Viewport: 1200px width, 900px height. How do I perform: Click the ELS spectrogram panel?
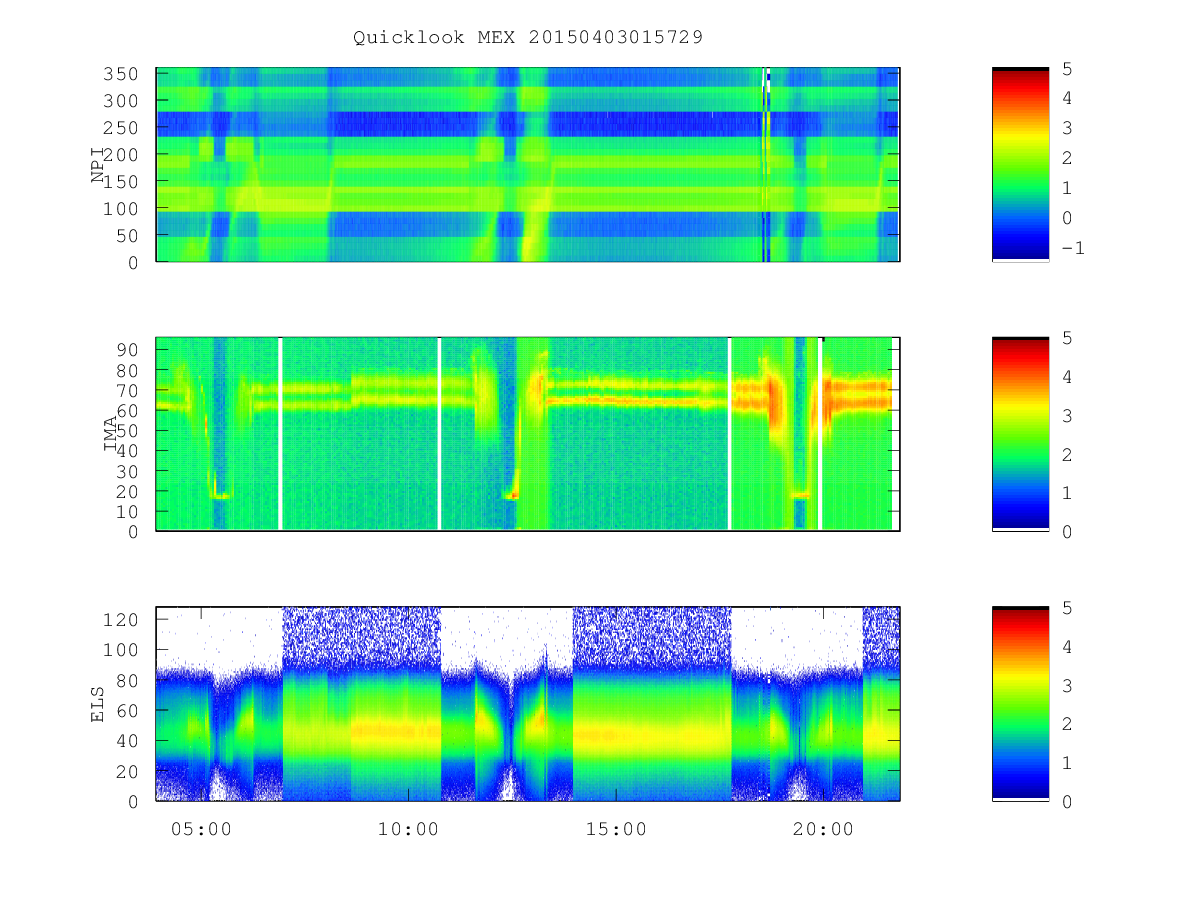[x=528, y=704]
